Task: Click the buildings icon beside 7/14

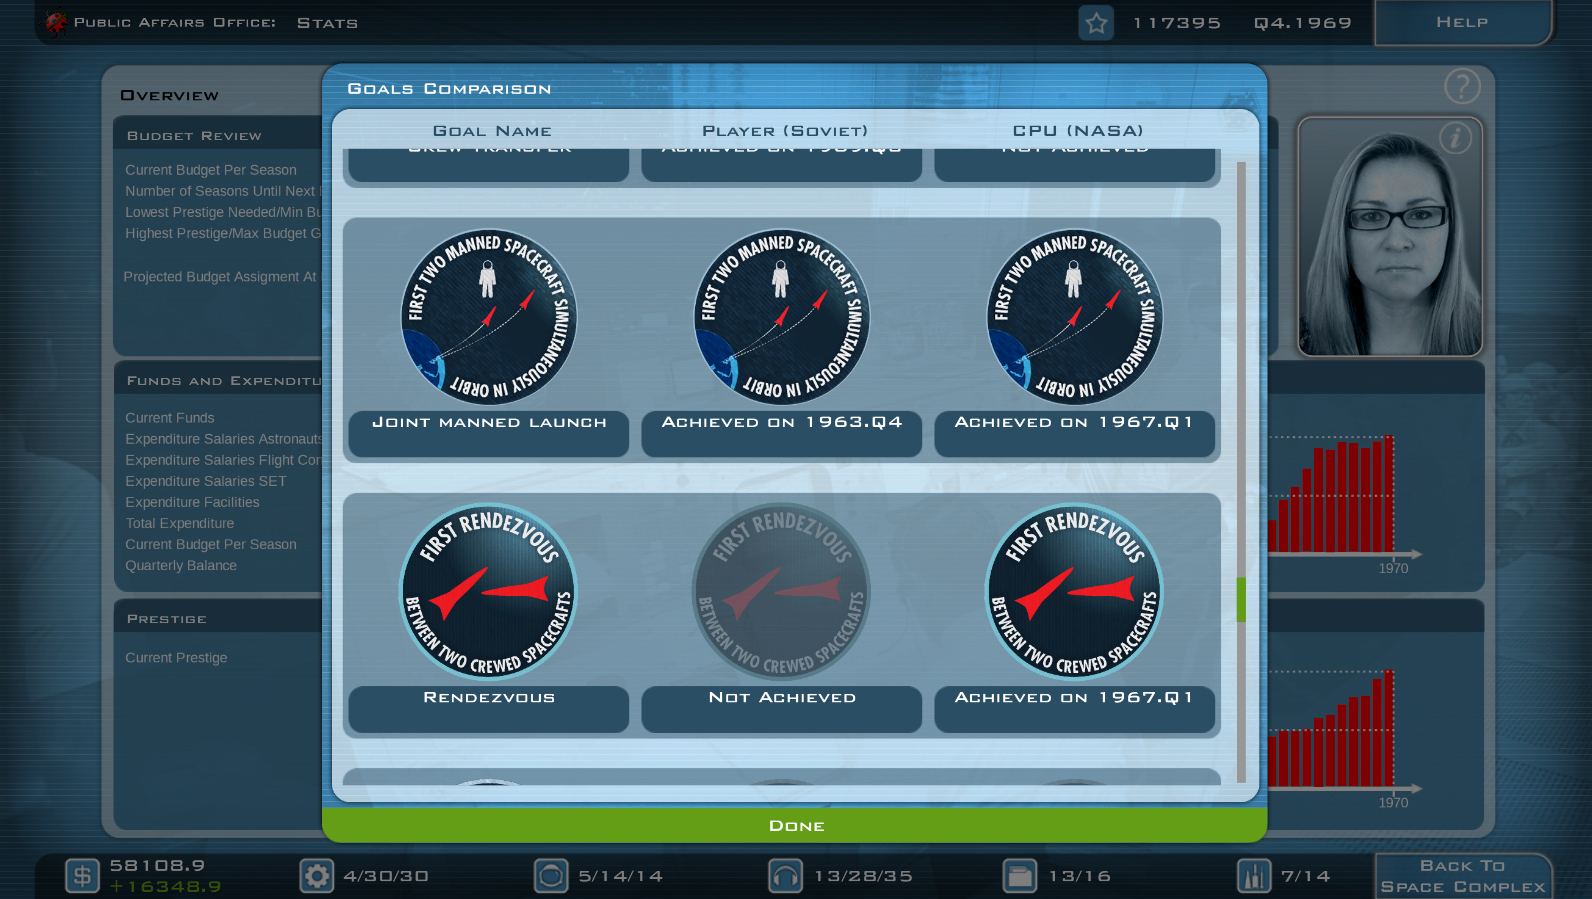Action: (x=1254, y=876)
